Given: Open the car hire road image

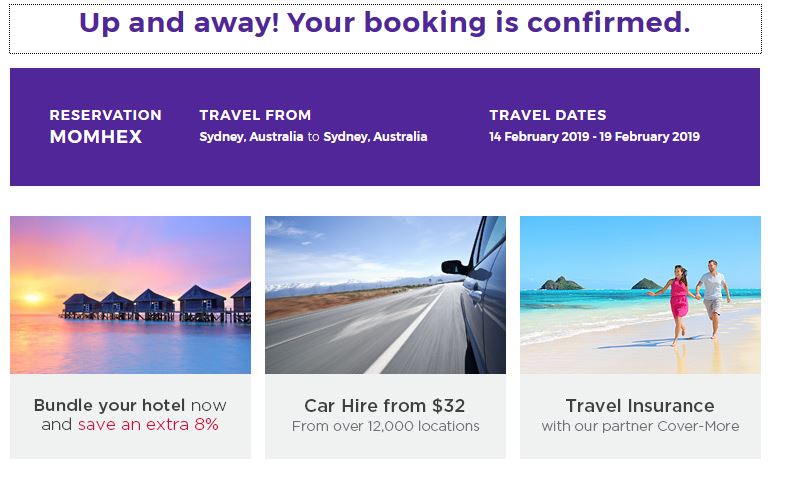Looking at the screenshot, I should point(385,295).
